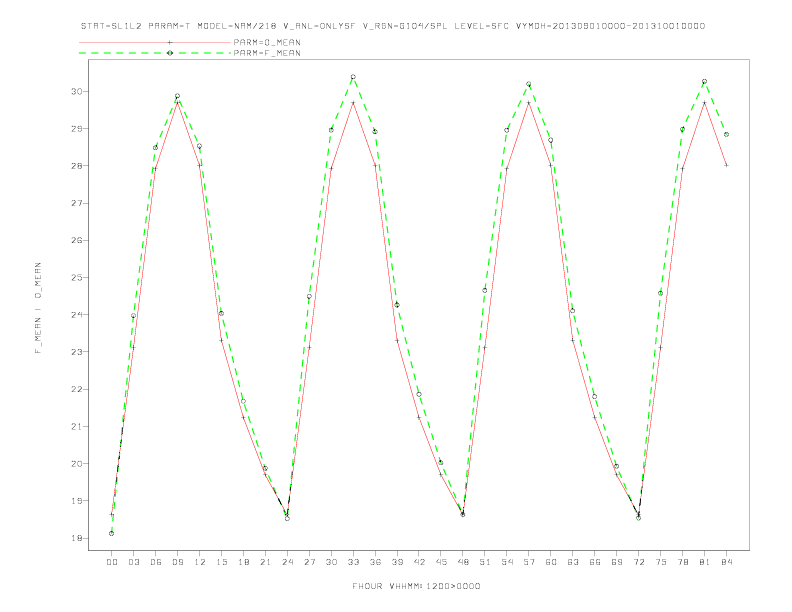Click x-axis tick label 69
The width and height of the screenshot is (792, 612).
click(617, 562)
